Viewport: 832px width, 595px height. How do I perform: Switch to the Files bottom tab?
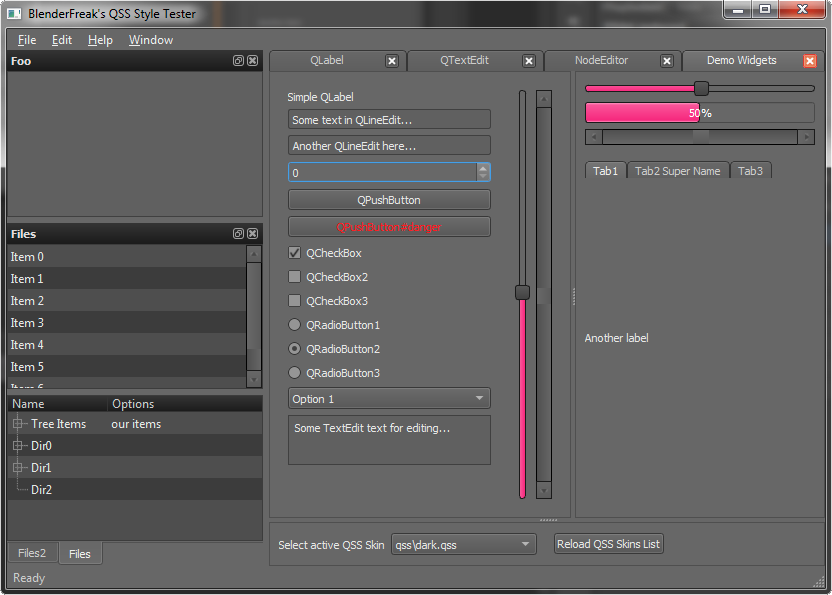pyautogui.click(x=80, y=554)
